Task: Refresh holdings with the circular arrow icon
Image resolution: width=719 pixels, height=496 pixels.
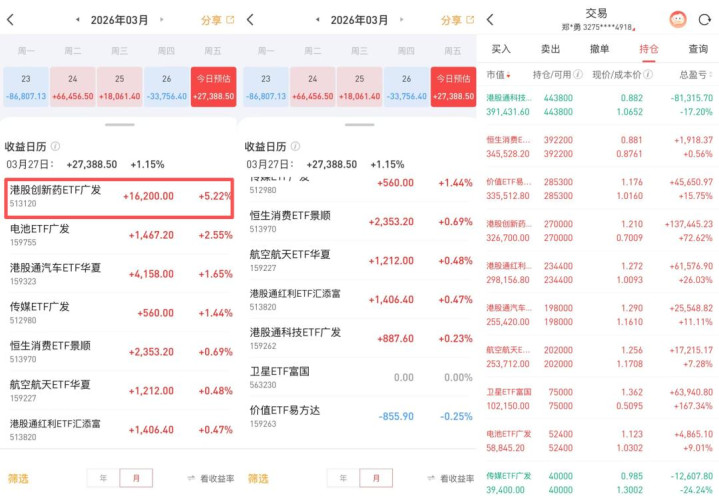Action: pyautogui.click(x=704, y=20)
